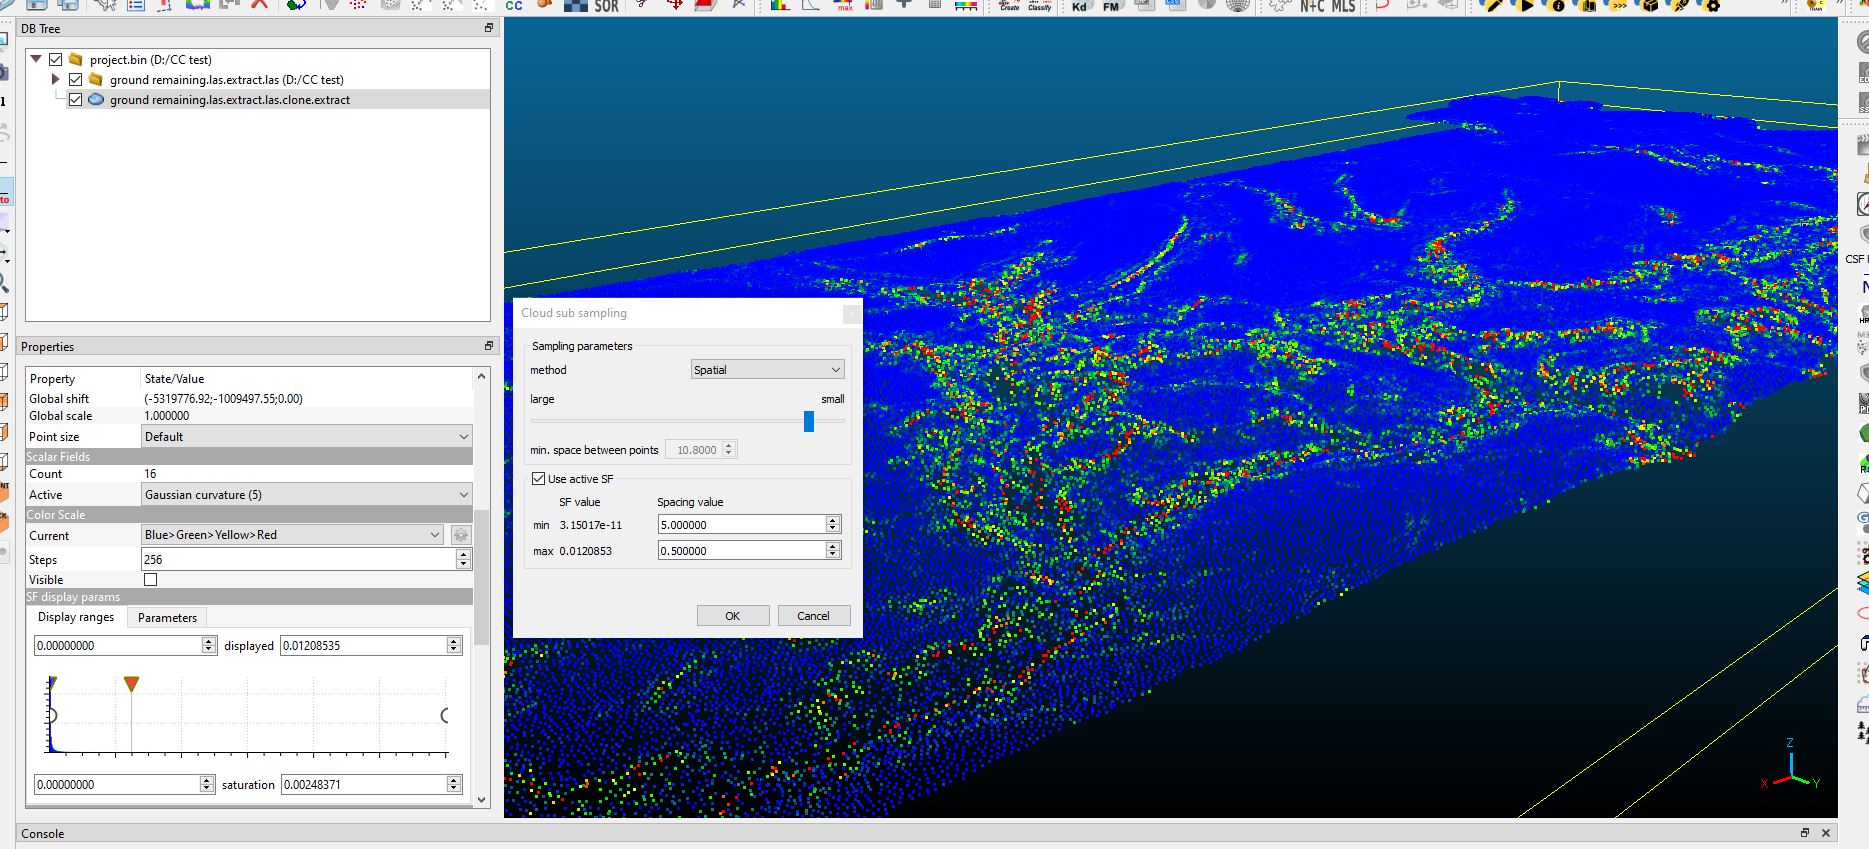Switch to the Parameters tab

pyautogui.click(x=167, y=618)
